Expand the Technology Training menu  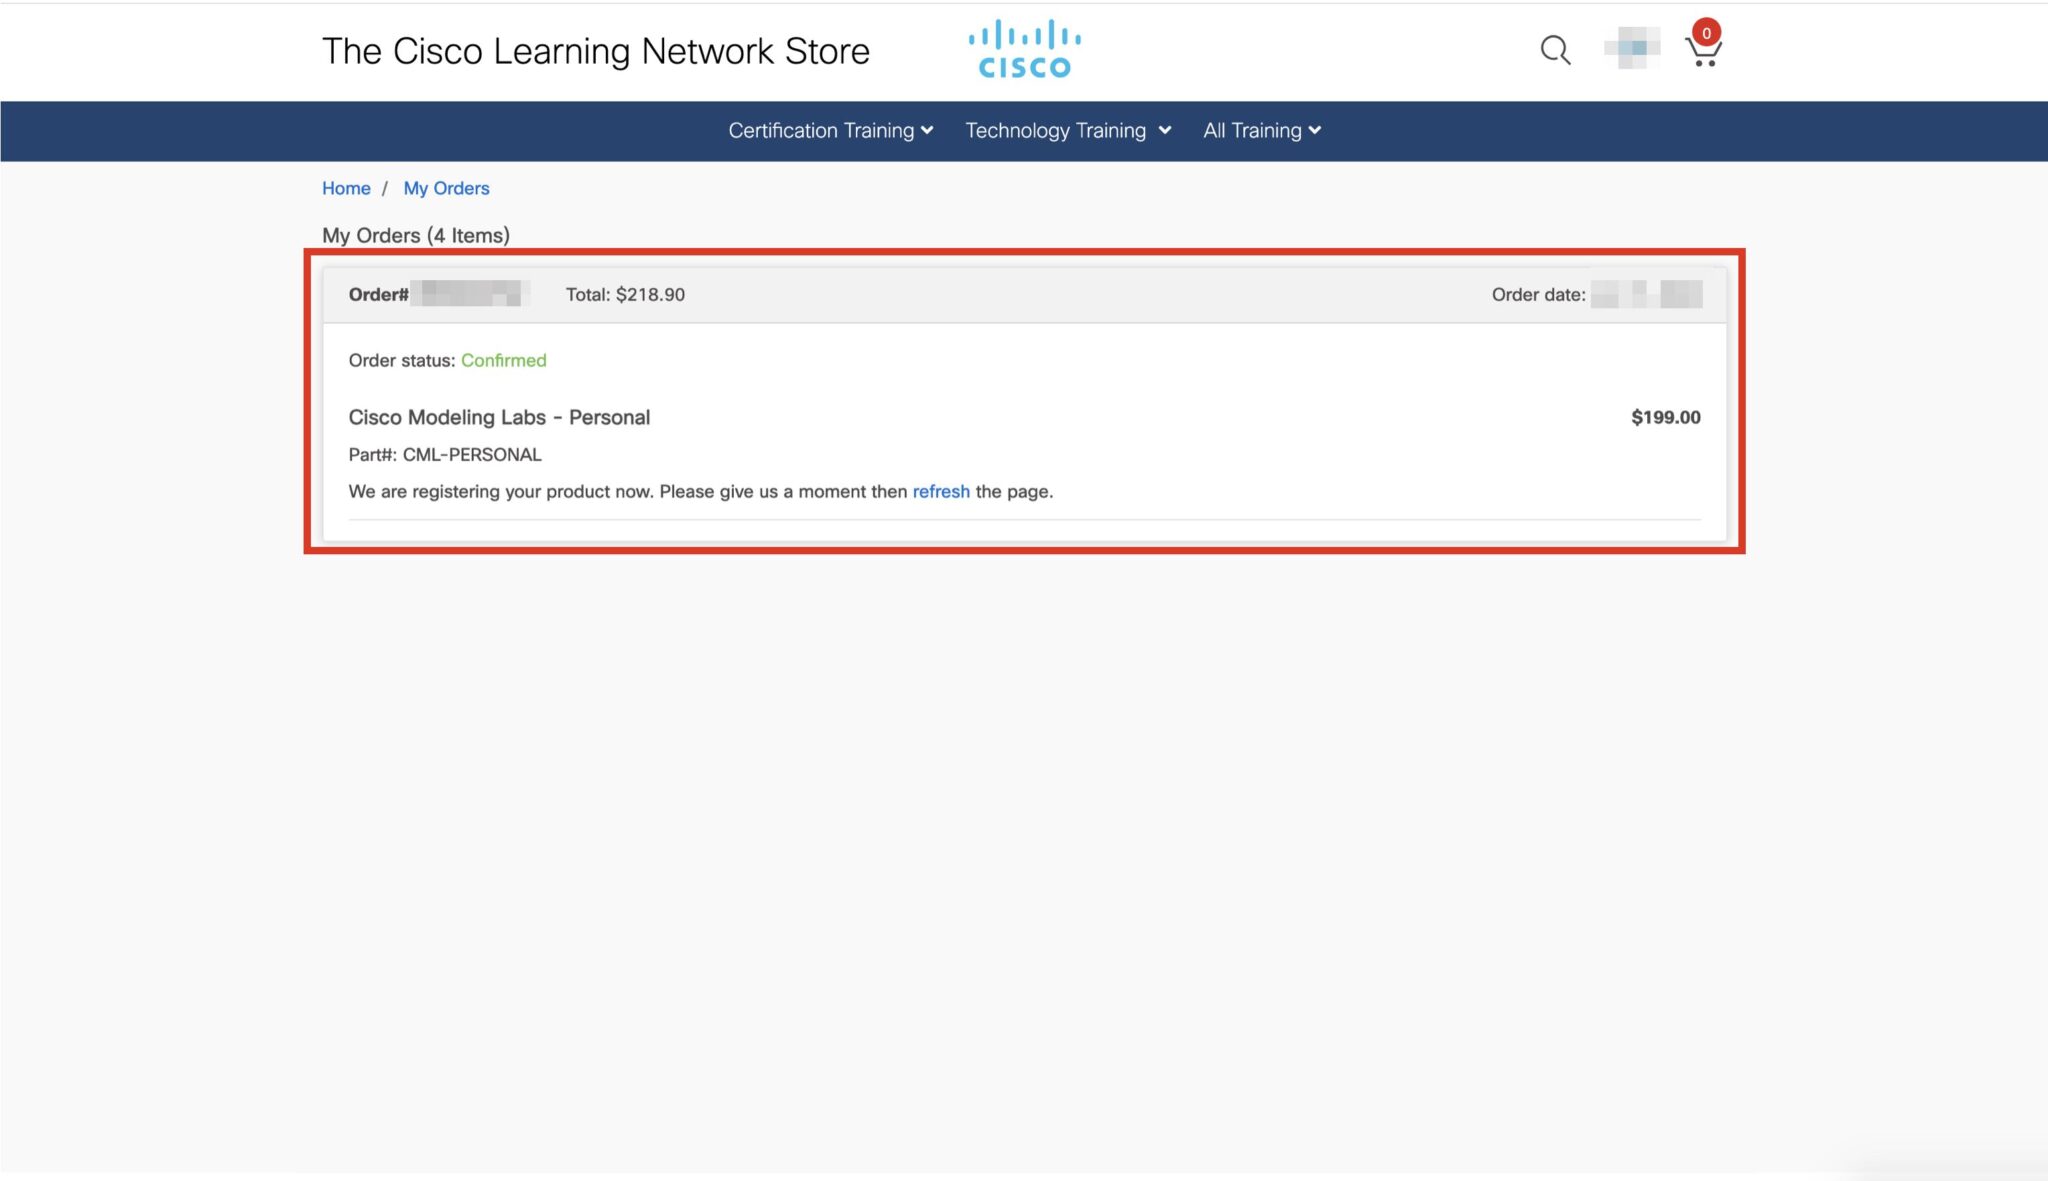point(1068,130)
